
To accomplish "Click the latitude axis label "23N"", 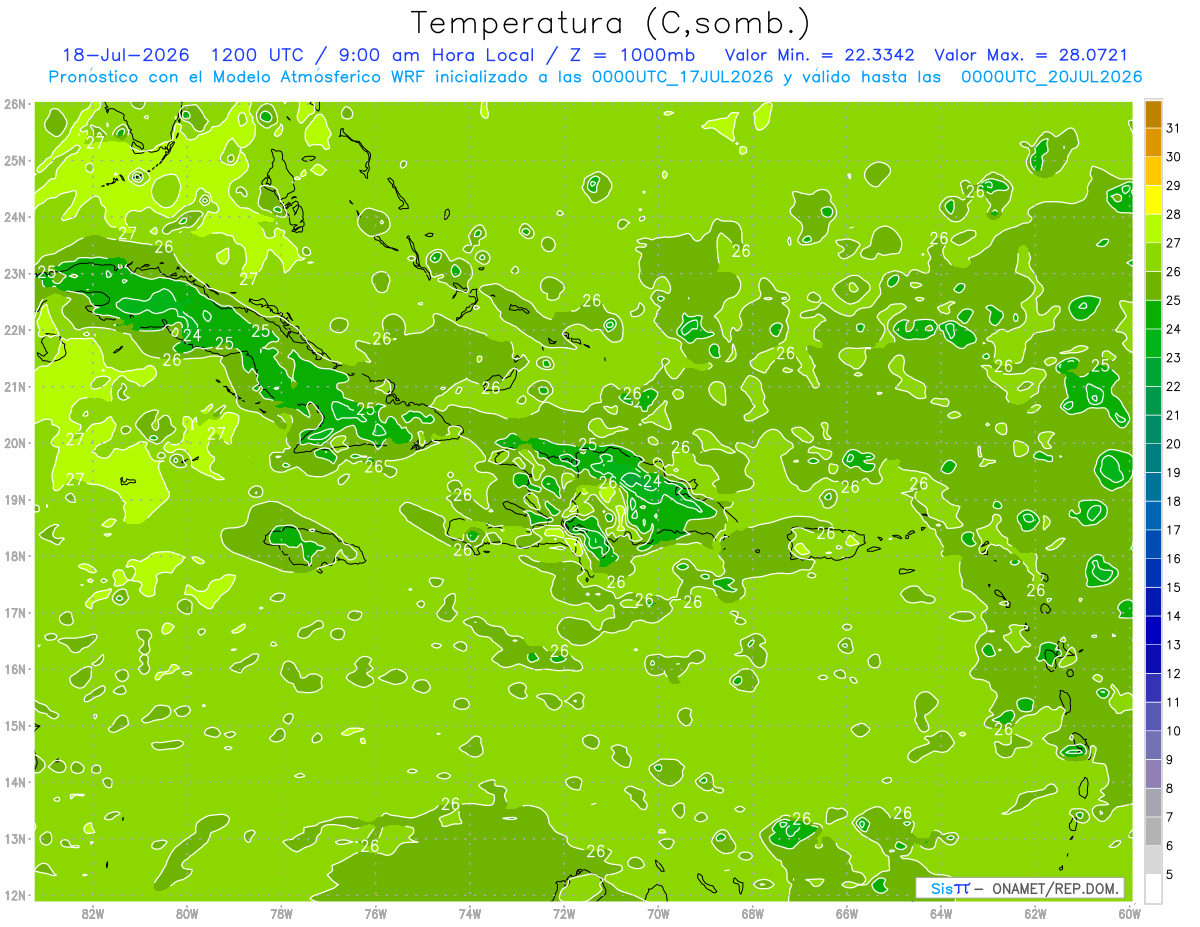I will pos(15,273).
